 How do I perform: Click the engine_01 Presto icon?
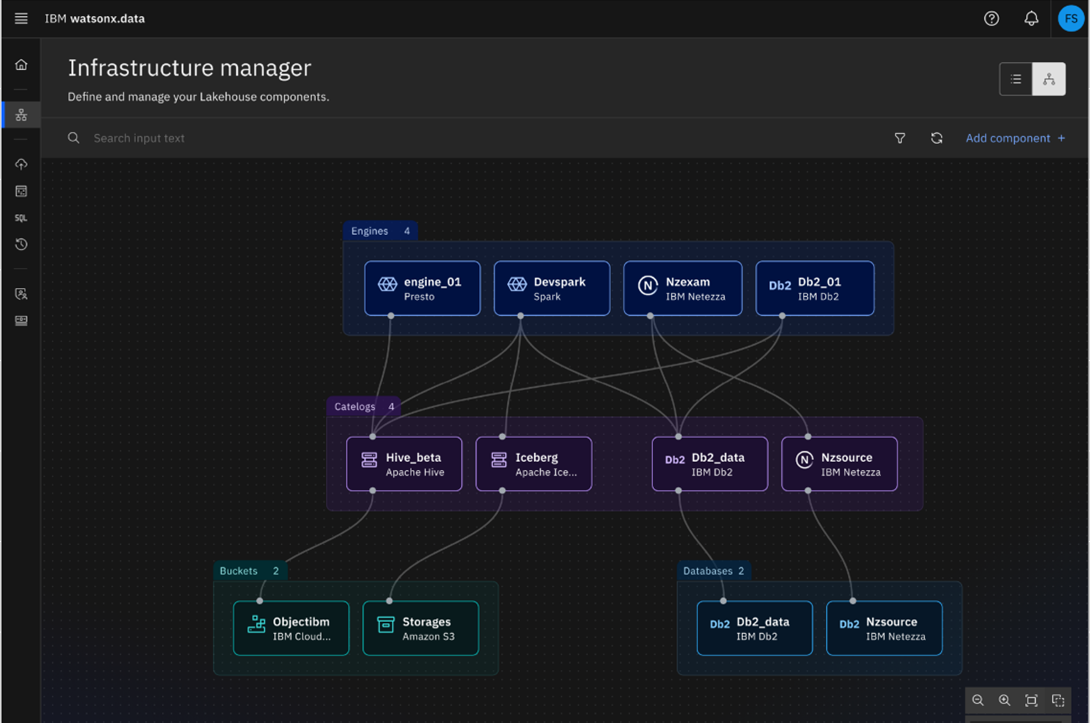(x=387, y=284)
